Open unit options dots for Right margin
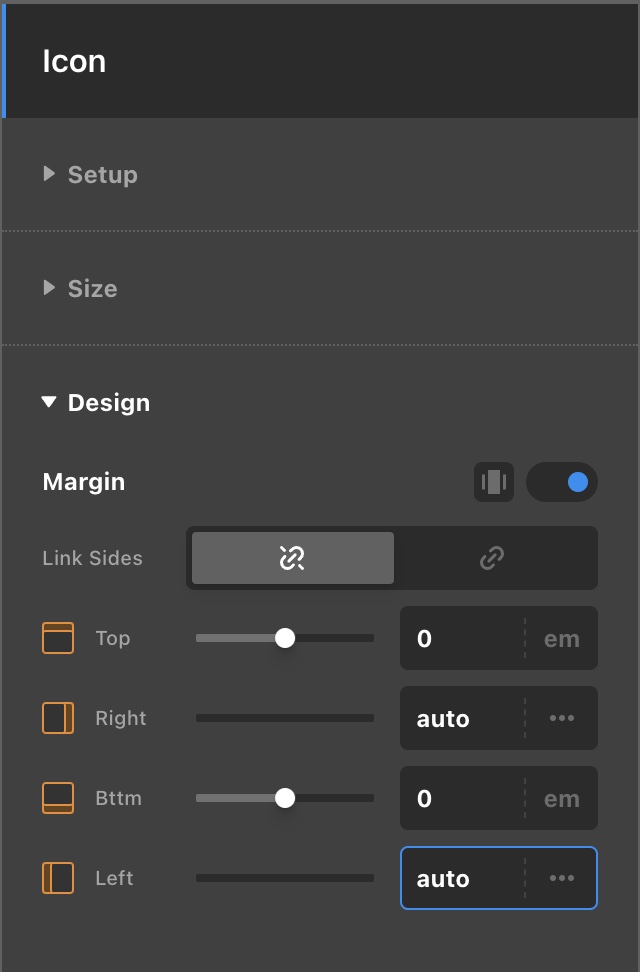The width and height of the screenshot is (640, 972). pos(562,718)
